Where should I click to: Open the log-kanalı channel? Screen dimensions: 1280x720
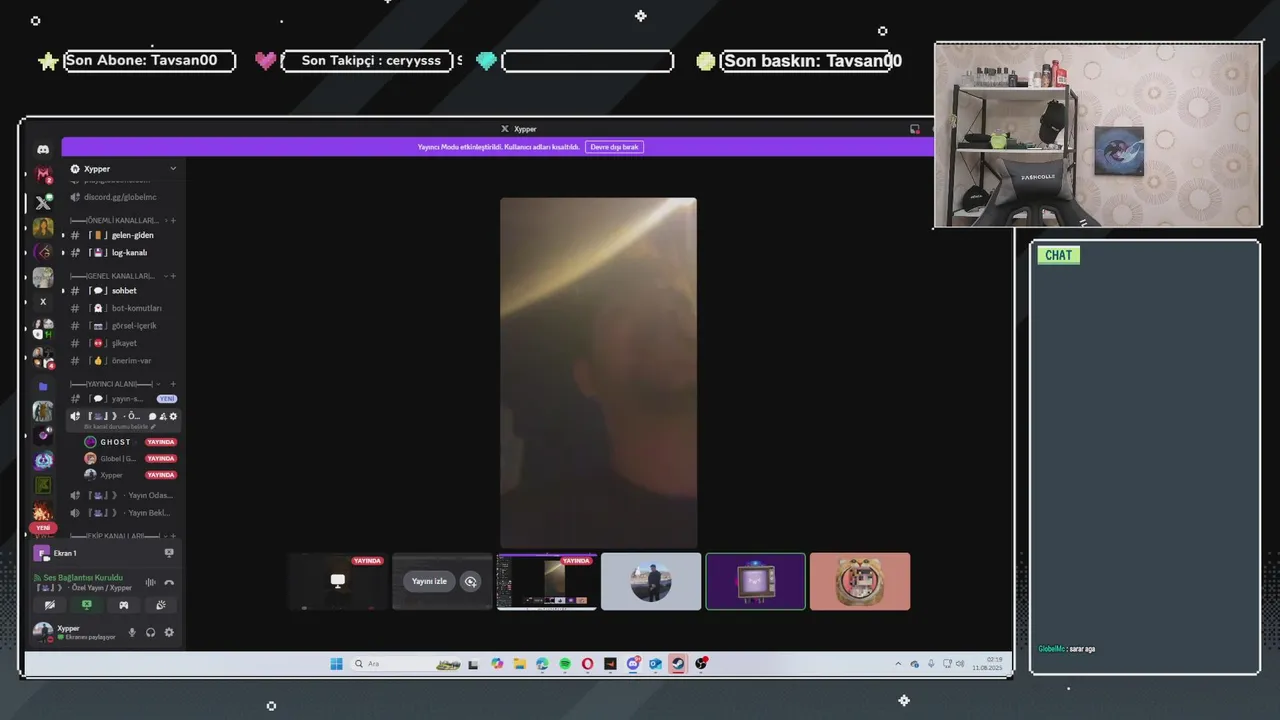123,253
